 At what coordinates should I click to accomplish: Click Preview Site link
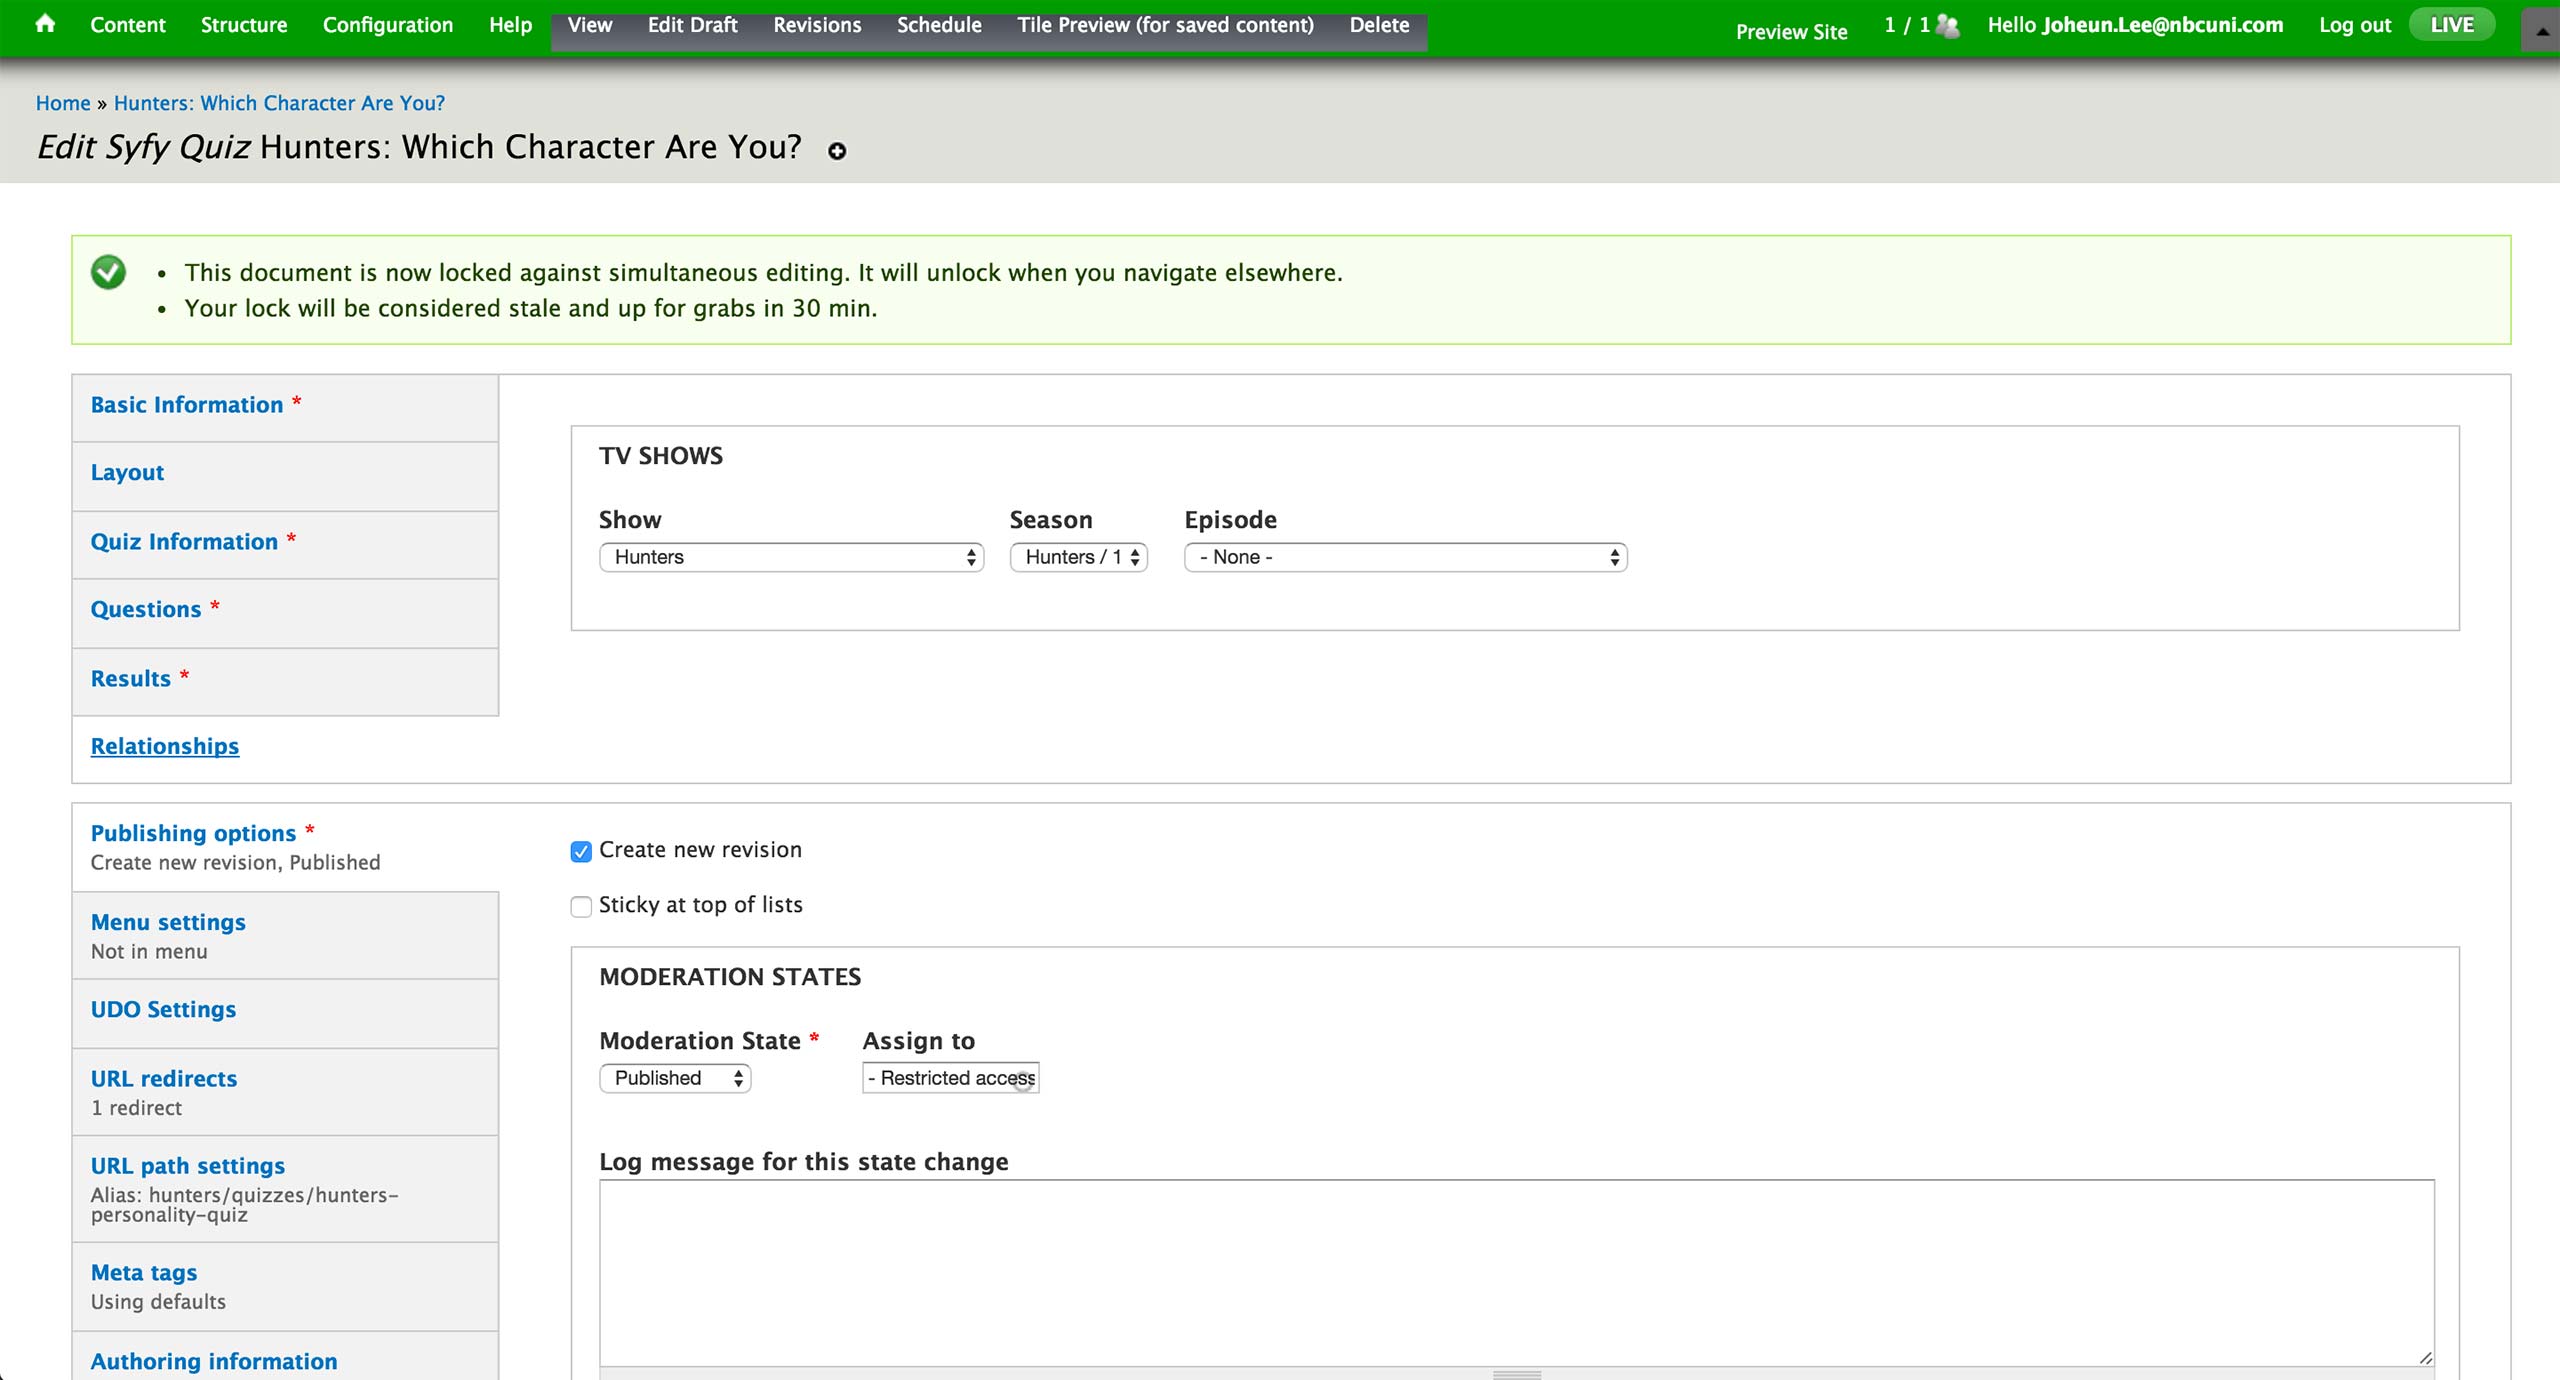(x=1791, y=32)
